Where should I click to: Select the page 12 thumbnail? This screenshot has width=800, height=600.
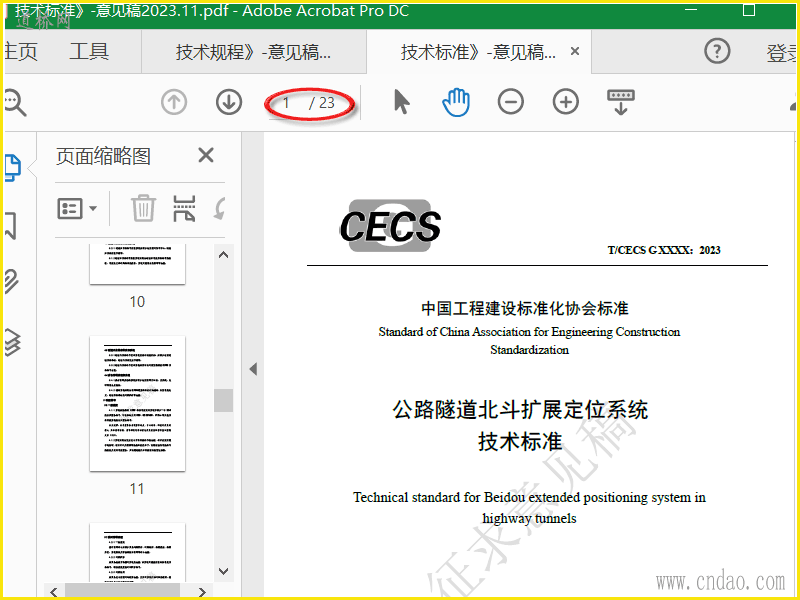[x=137, y=552]
